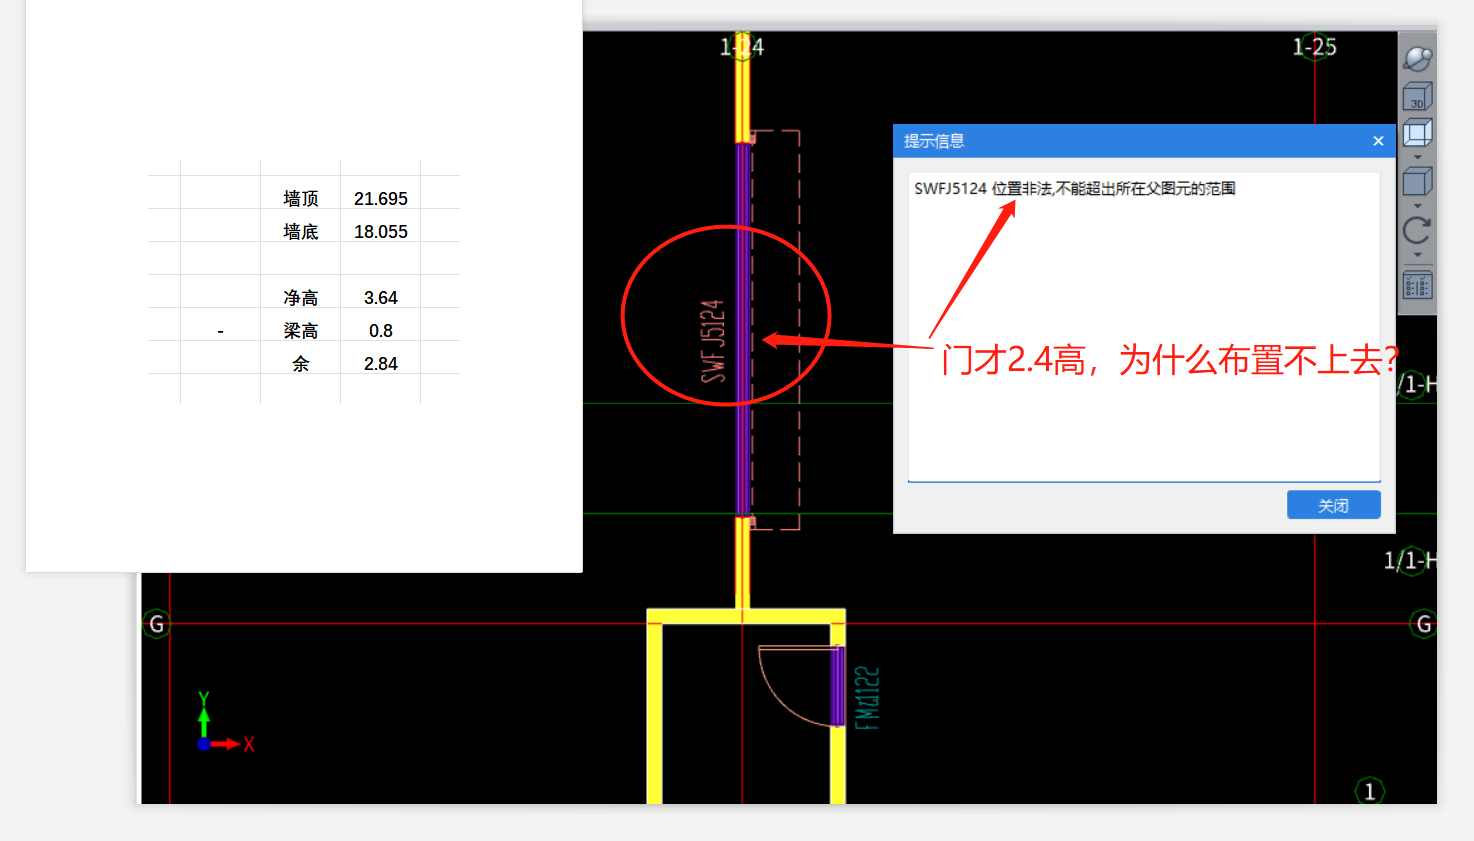Click the axis bubble numbered 1
Image resolution: width=1474 pixels, height=841 pixels.
[x=1369, y=791]
